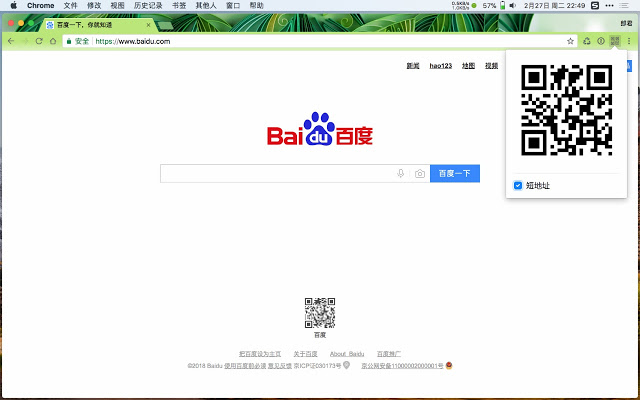
Task: Click the address bar URL https://www.baidu.com
Action: pos(133,41)
